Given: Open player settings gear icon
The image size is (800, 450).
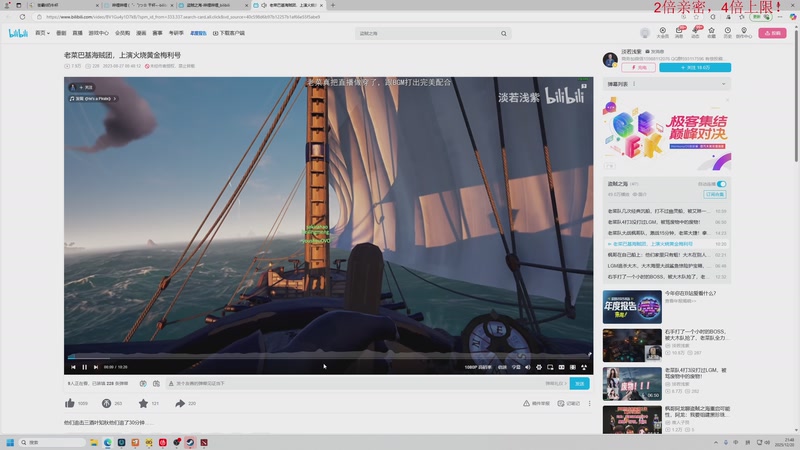Looking at the screenshot, I should tap(539, 367).
